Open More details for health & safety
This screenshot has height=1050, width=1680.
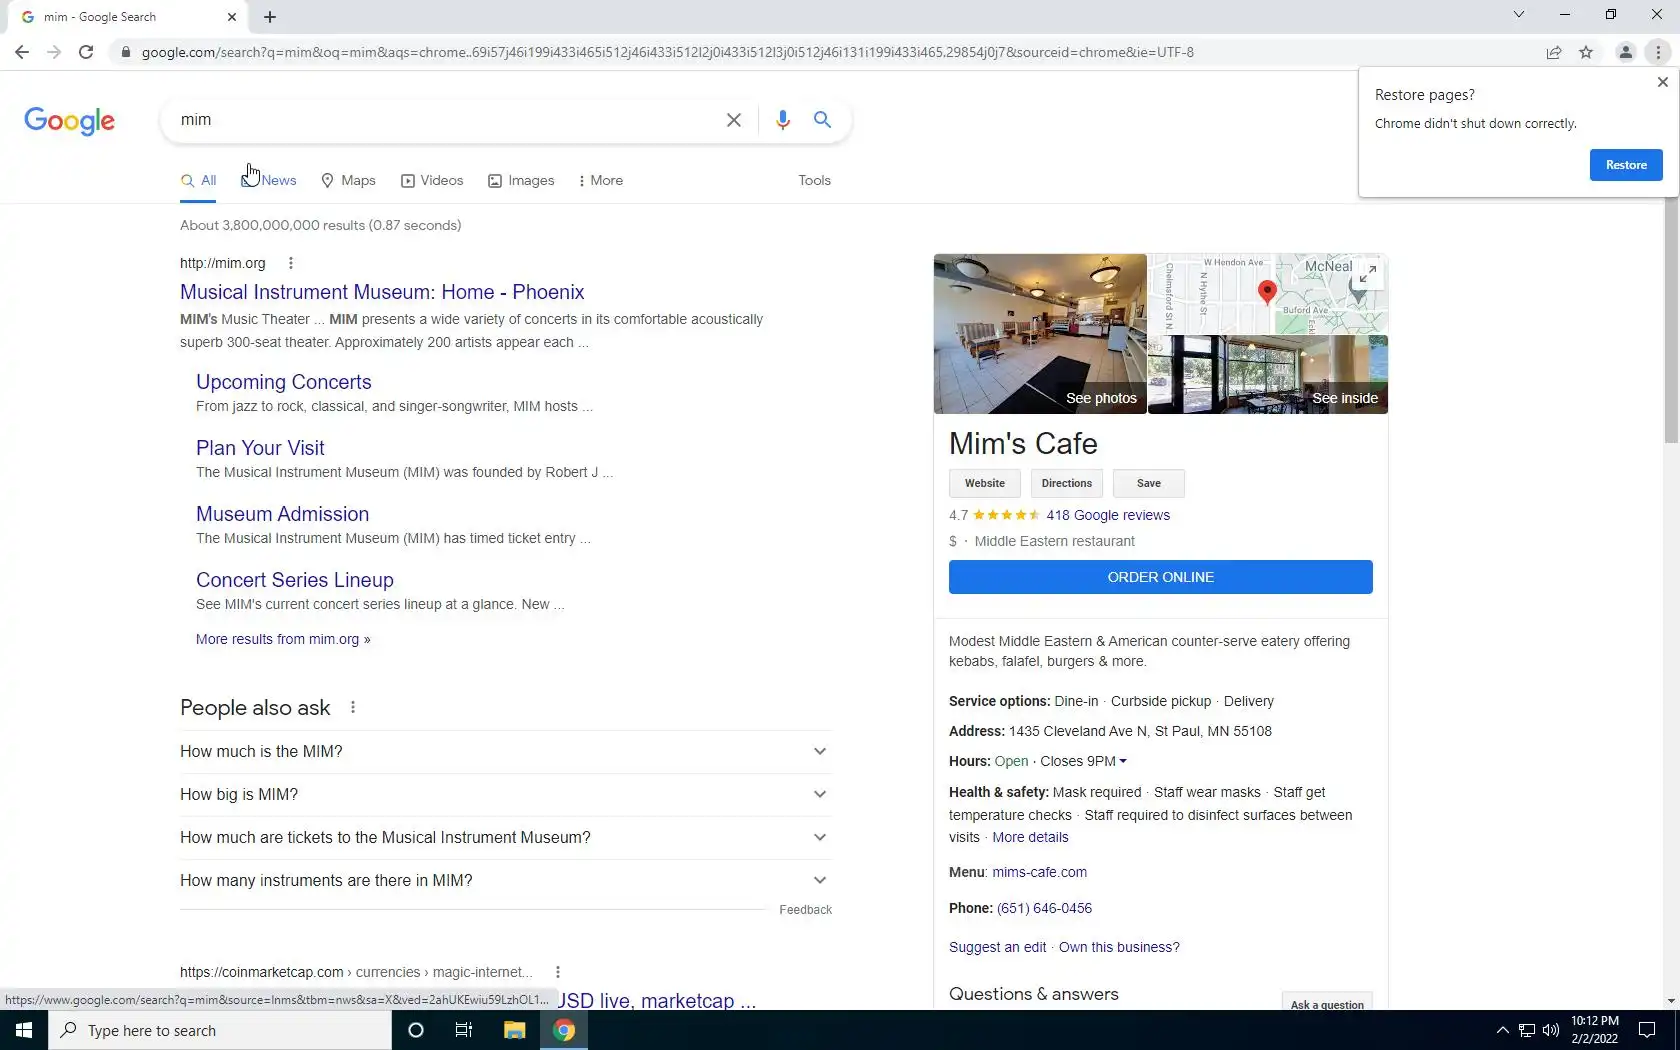tap(1030, 838)
